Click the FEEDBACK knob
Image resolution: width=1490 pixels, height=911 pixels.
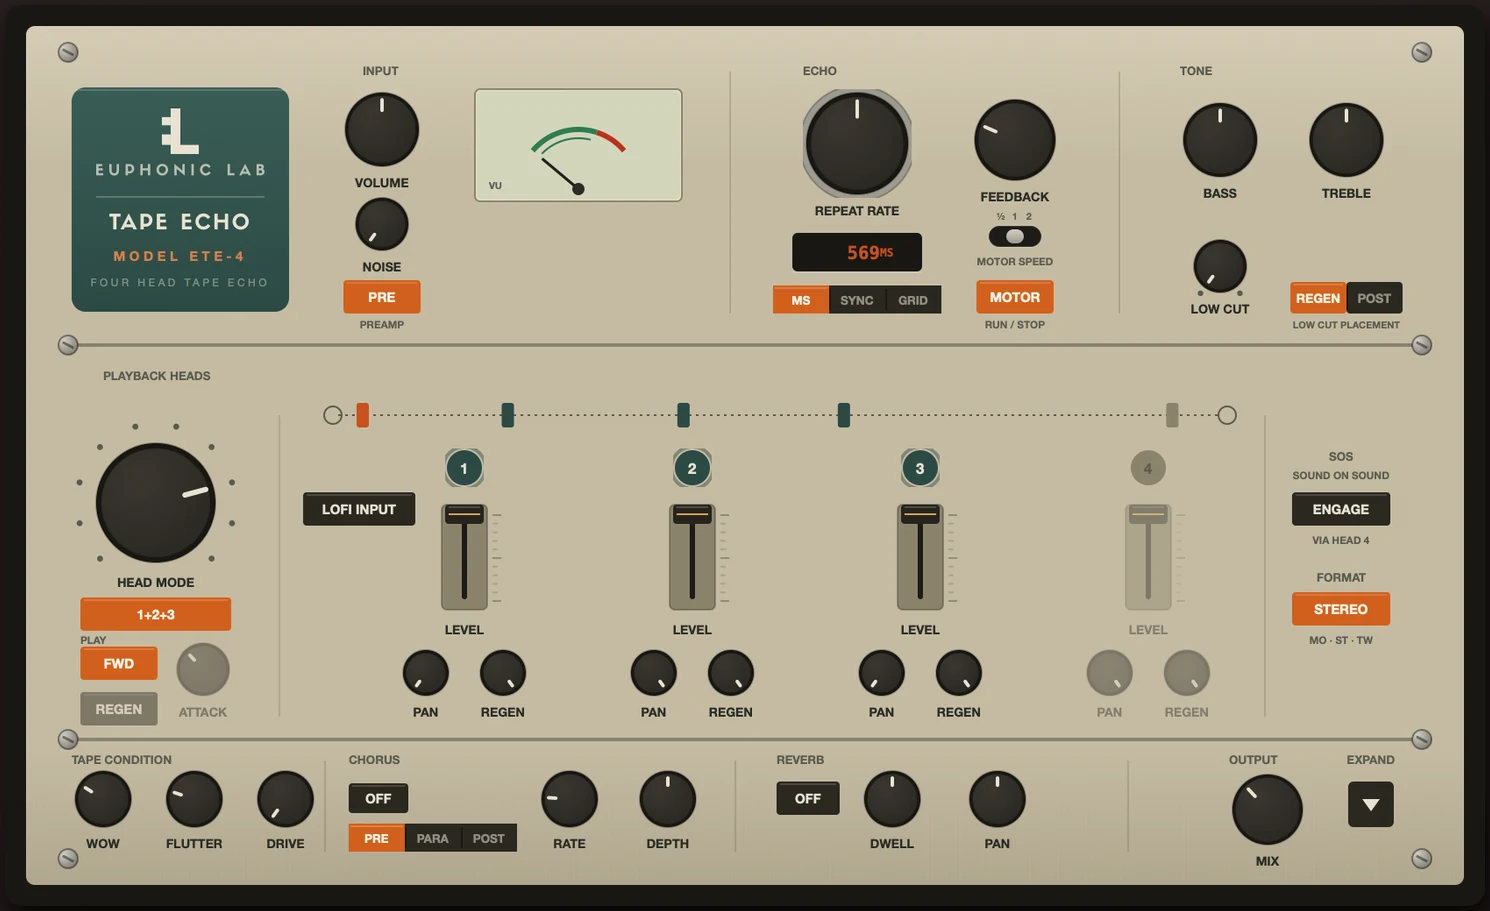1015,140
